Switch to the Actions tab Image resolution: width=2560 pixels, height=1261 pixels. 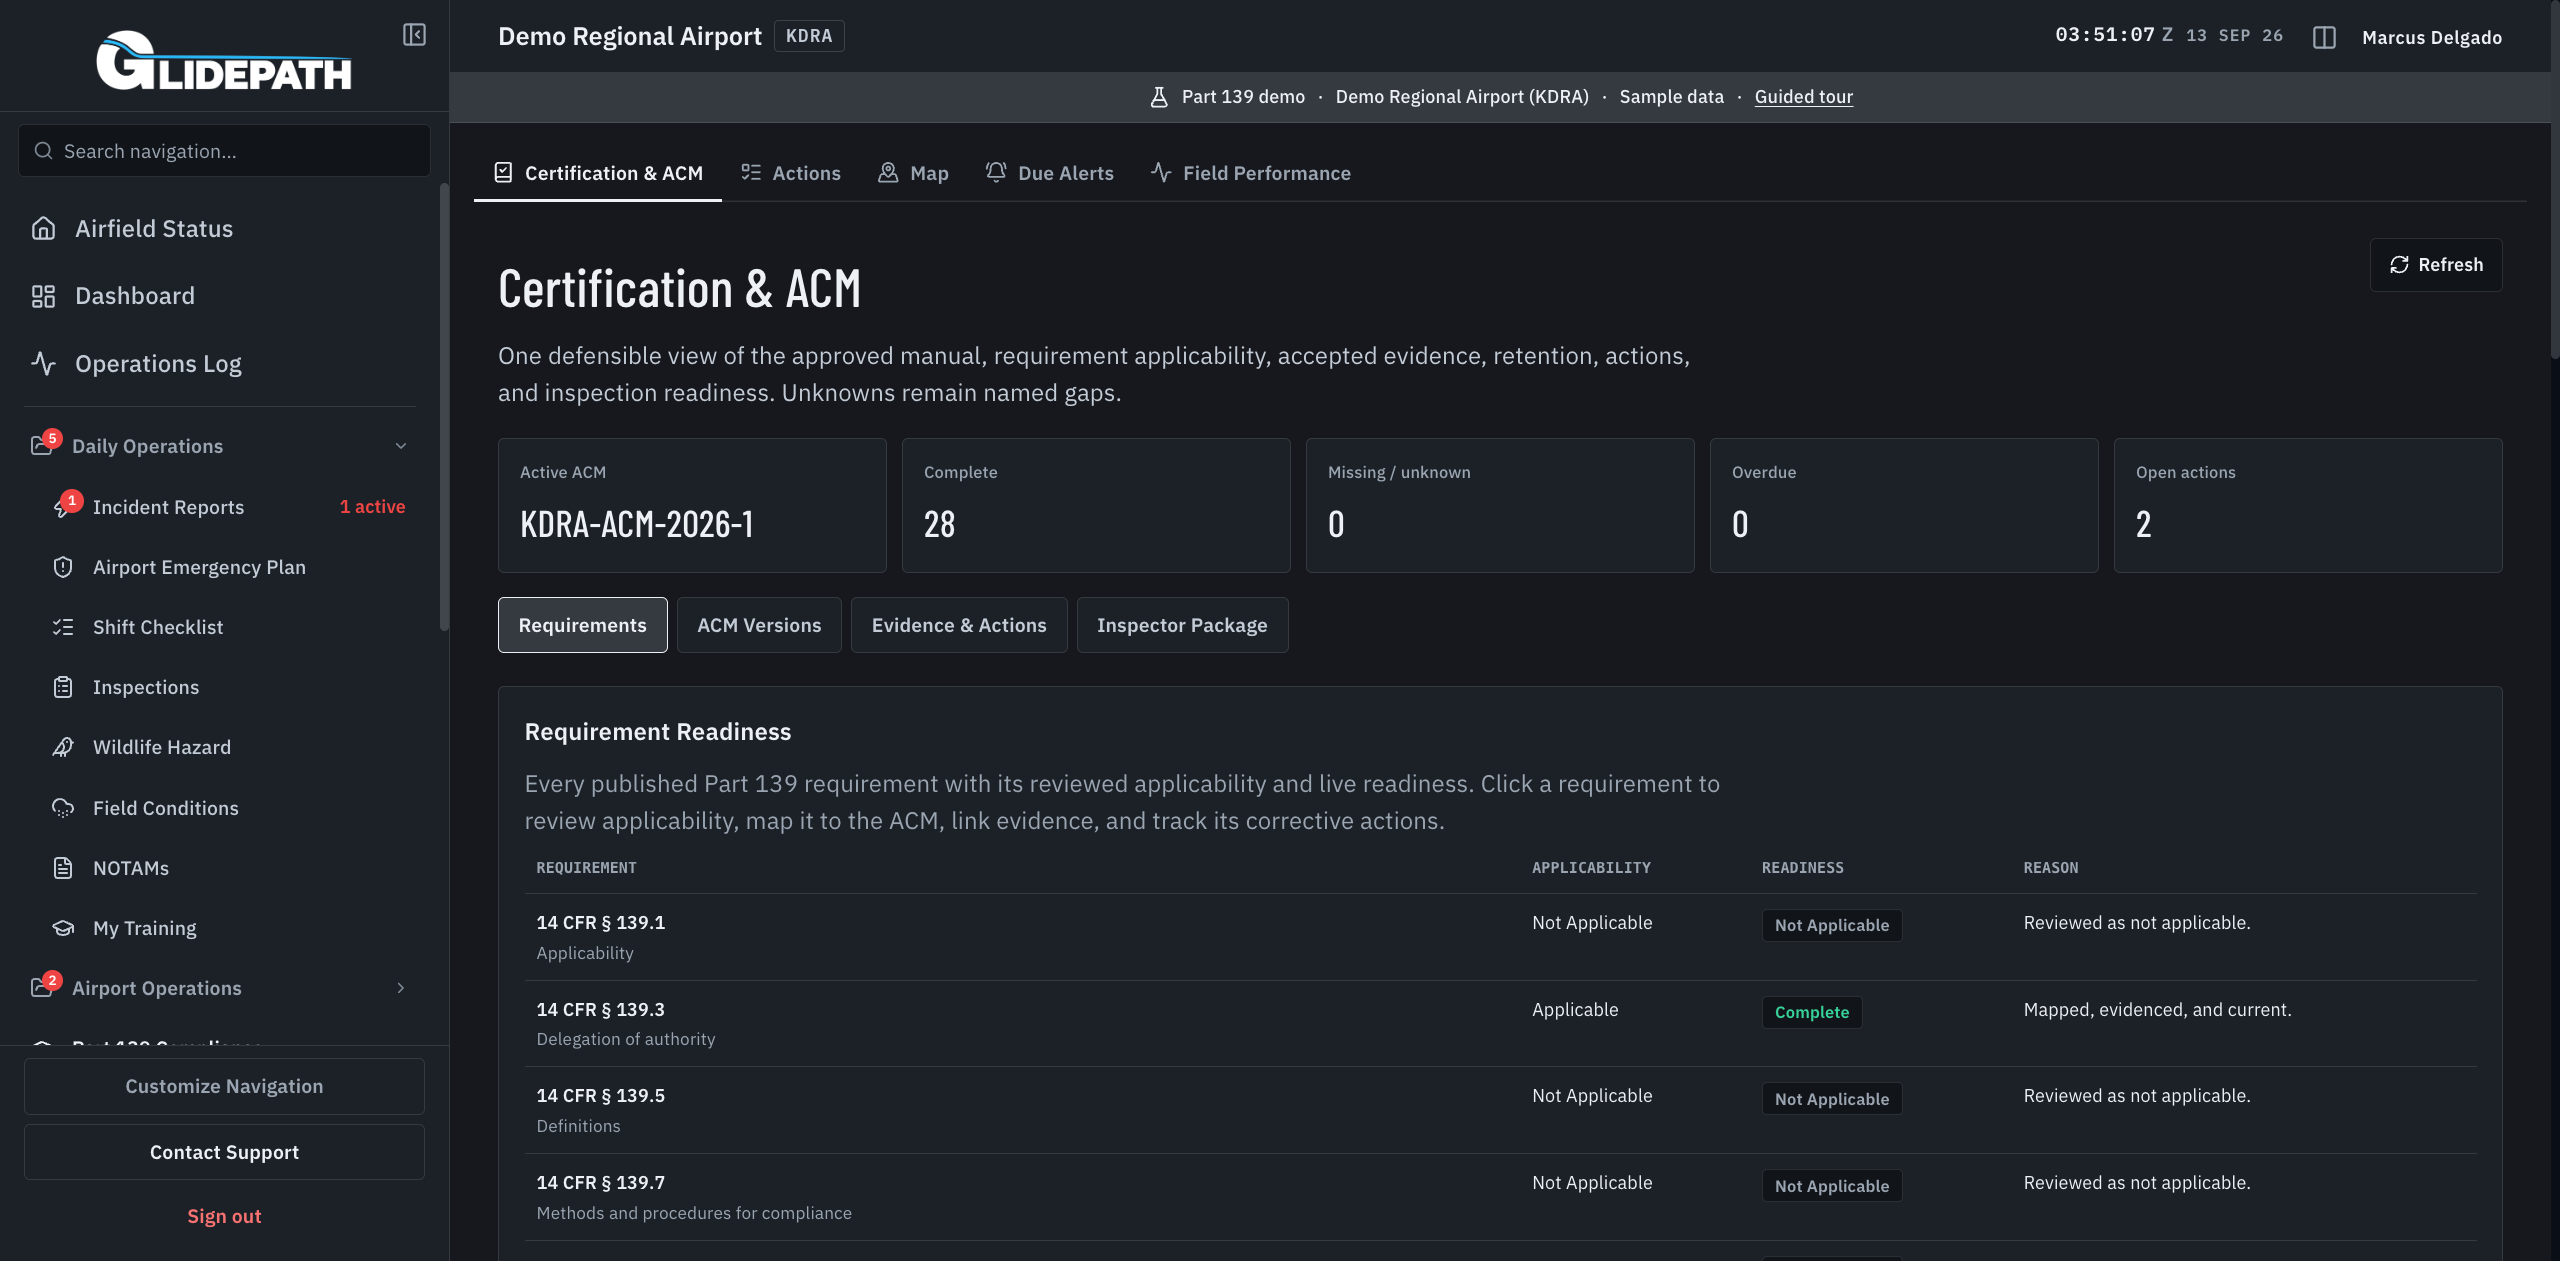point(791,173)
